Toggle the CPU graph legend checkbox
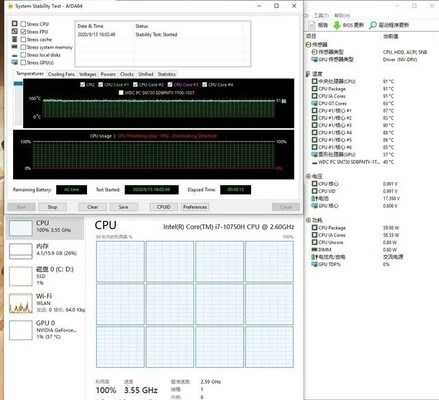 [x=82, y=85]
